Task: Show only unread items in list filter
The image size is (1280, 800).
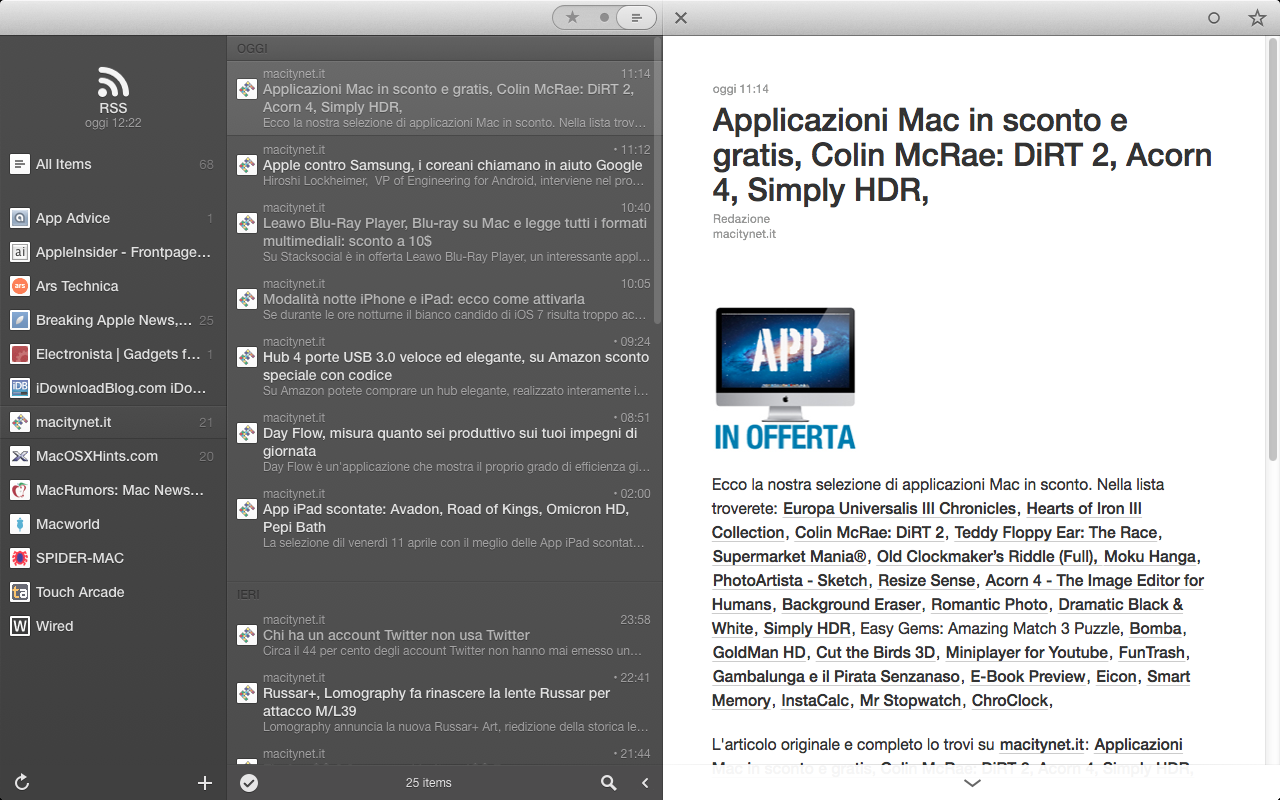Action: 604,17
